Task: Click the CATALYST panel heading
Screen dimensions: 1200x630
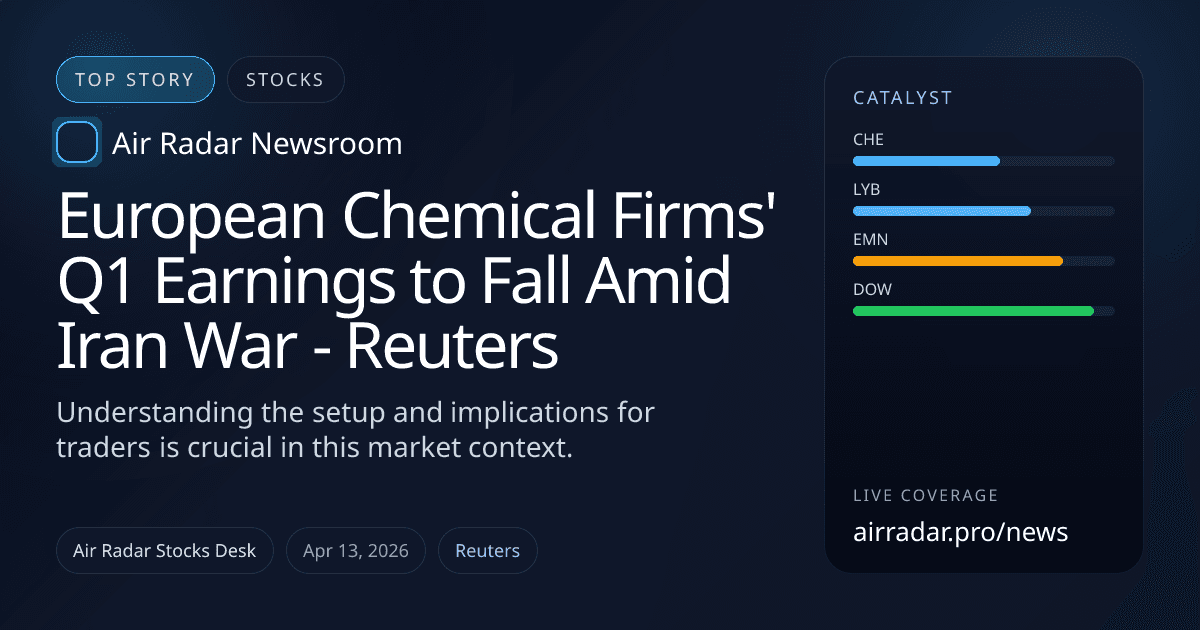Action: pyautogui.click(x=902, y=98)
